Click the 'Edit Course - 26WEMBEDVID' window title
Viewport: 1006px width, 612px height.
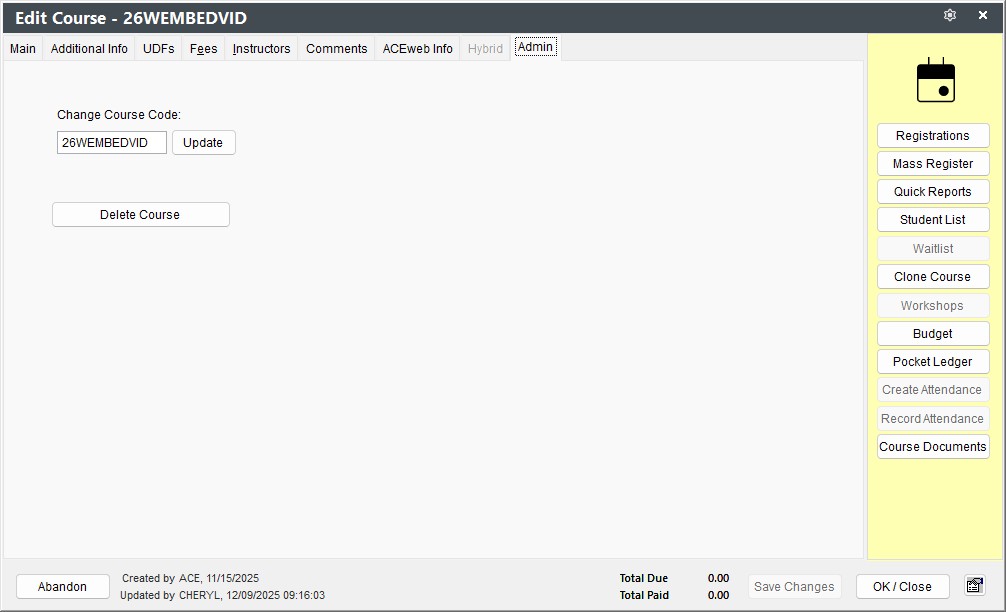[x=131, y=18]
